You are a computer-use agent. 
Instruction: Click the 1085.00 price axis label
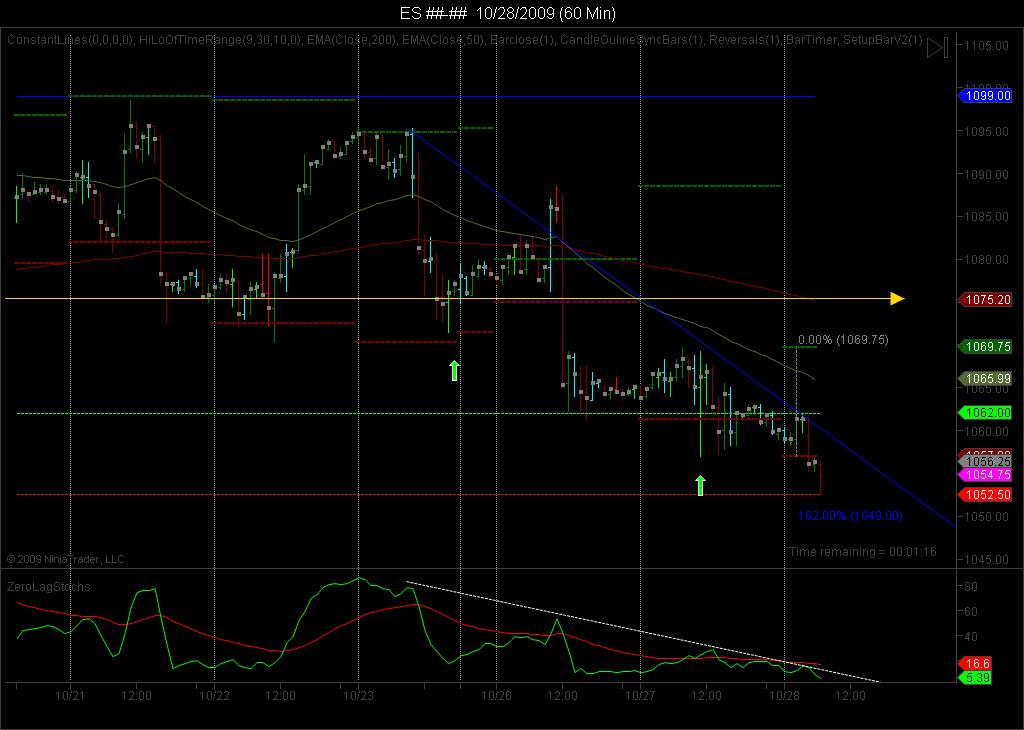tap(986, 217)
